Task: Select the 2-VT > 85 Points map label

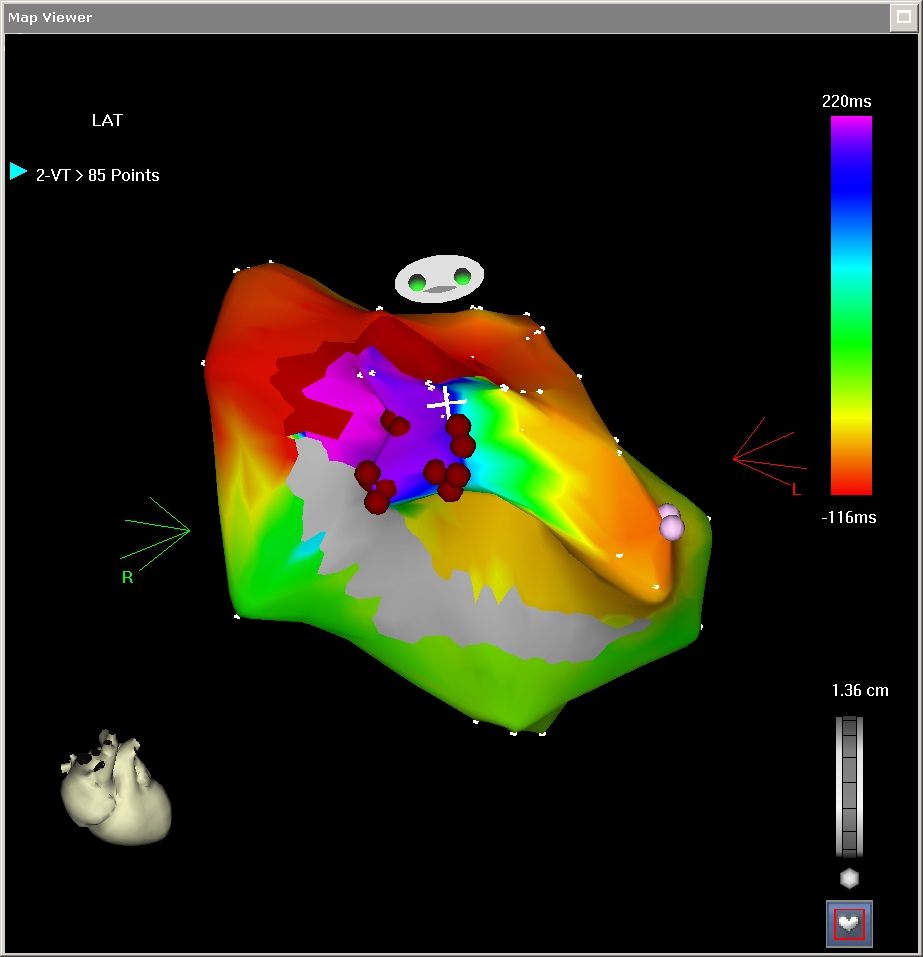Action: [98, 175]
